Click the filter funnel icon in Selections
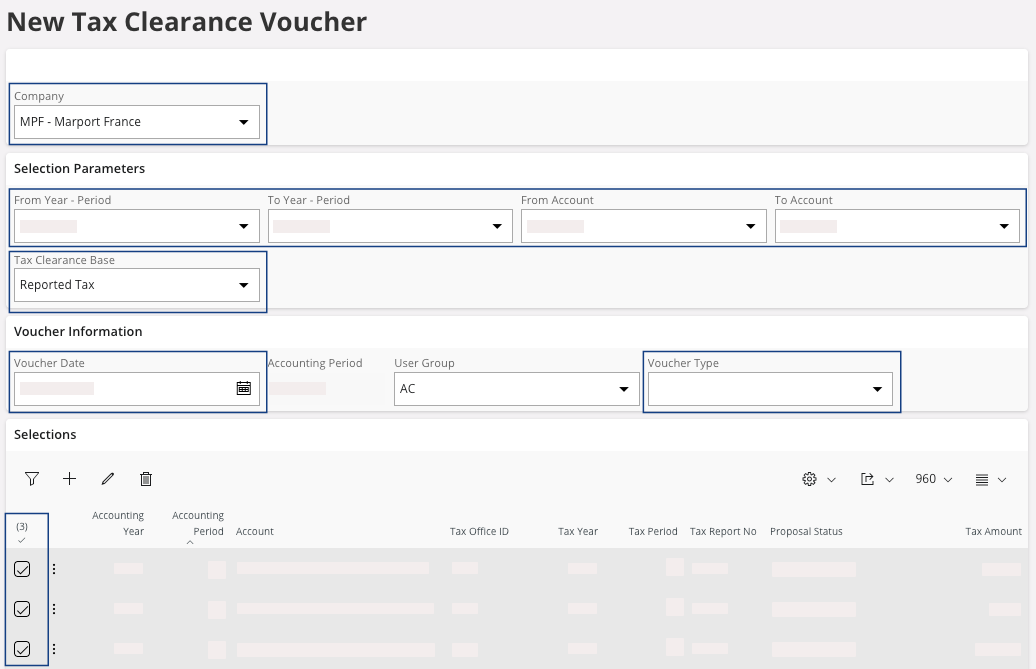This screenshot has height=669, width=1036. [32, 479]
